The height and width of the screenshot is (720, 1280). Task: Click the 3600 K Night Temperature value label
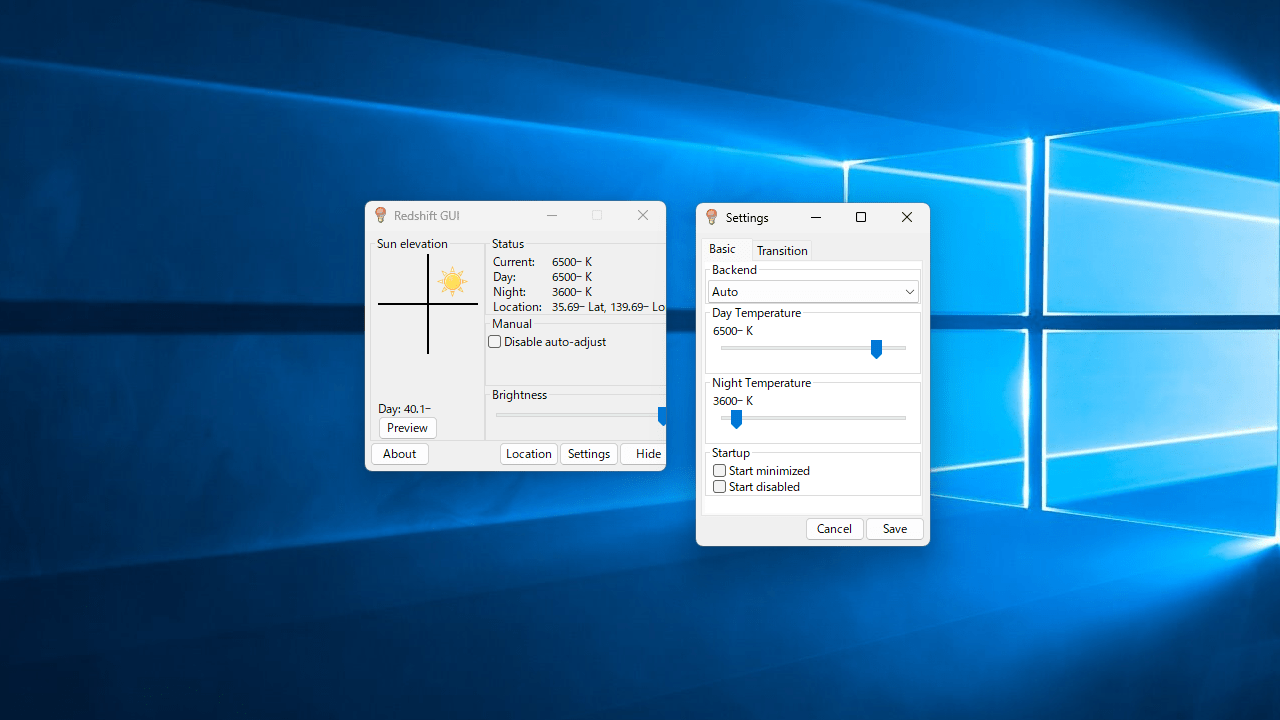click(733, 401)
